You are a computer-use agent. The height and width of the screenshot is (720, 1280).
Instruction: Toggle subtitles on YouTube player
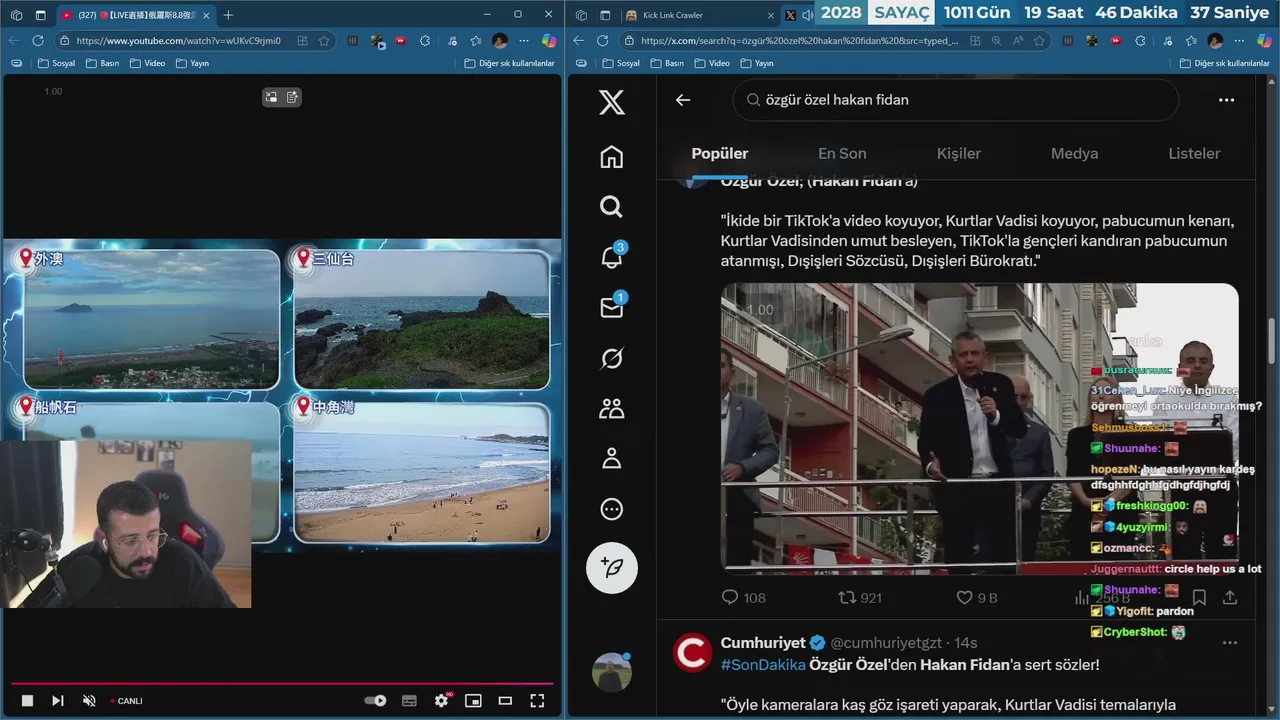[x=409, y=701]
